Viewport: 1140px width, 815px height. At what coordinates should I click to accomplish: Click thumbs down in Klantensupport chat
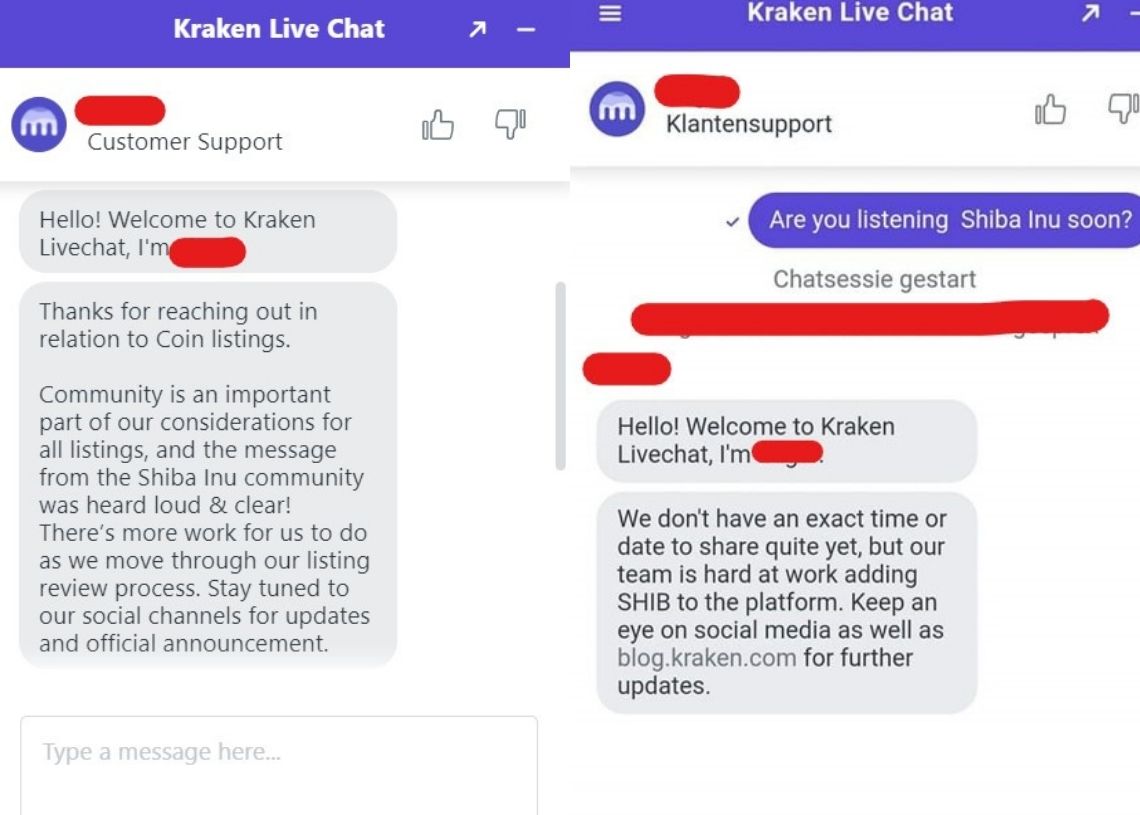[x=1123, y=108]
